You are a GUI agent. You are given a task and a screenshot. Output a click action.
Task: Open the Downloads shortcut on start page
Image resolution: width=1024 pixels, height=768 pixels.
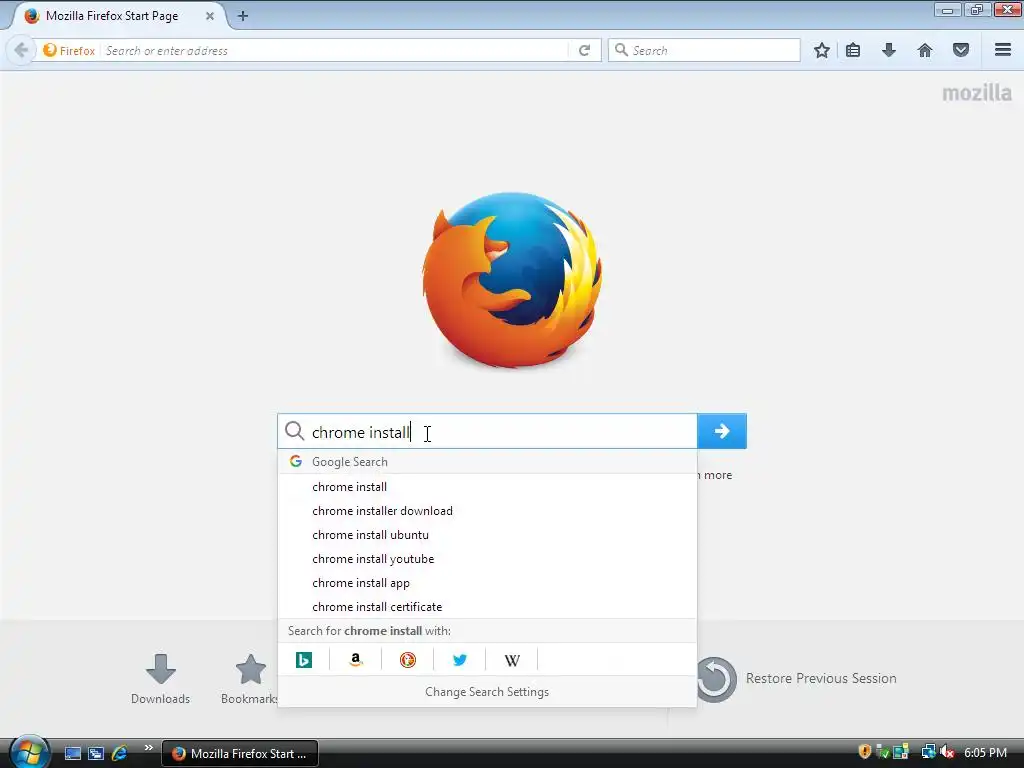click(161, 679)
